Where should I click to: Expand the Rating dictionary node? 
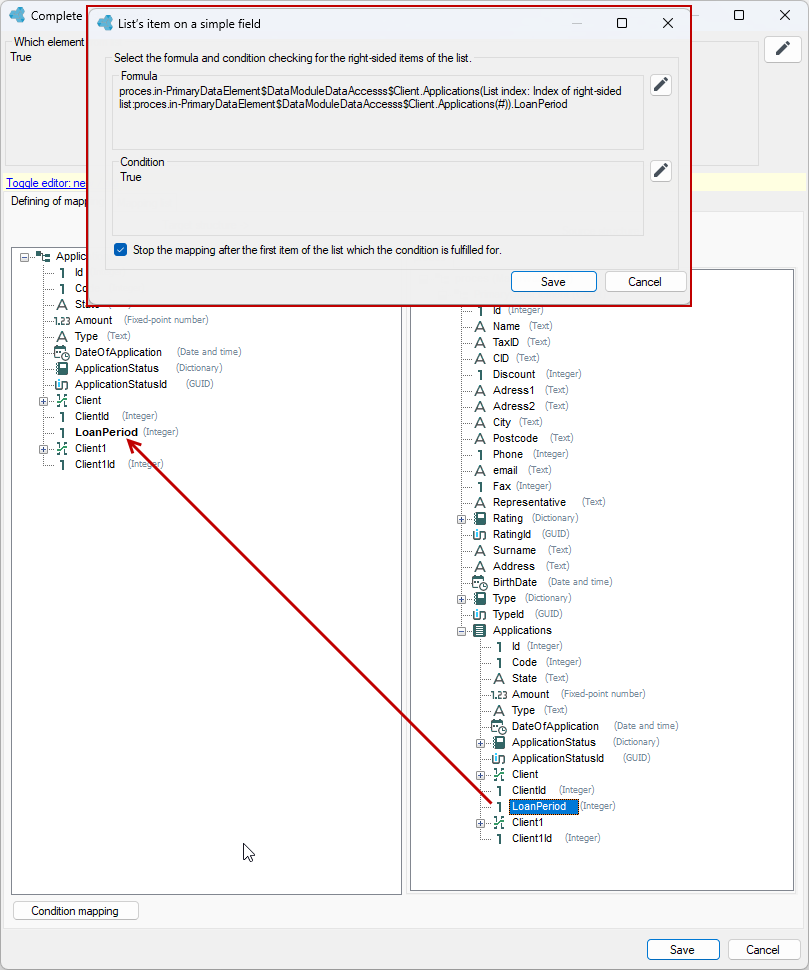461,519
